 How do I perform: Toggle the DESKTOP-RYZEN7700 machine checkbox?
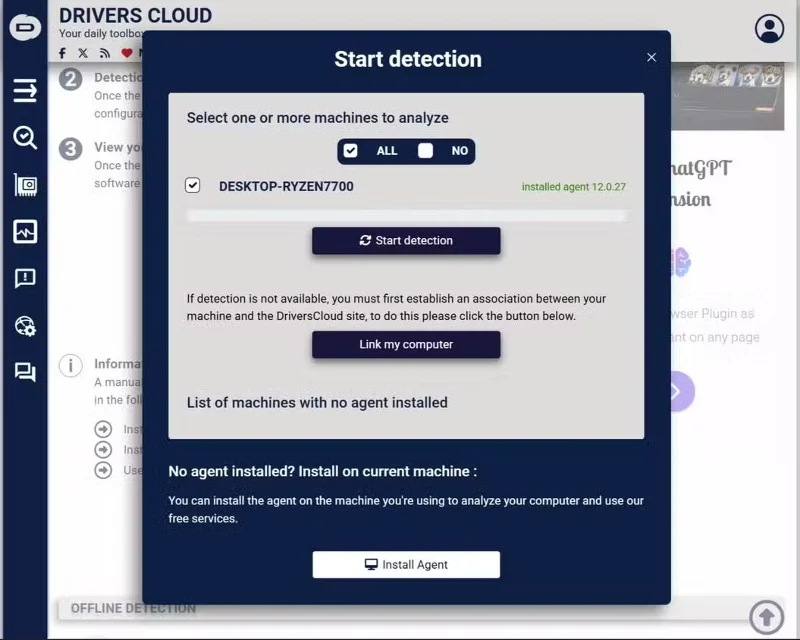point(192,185)
